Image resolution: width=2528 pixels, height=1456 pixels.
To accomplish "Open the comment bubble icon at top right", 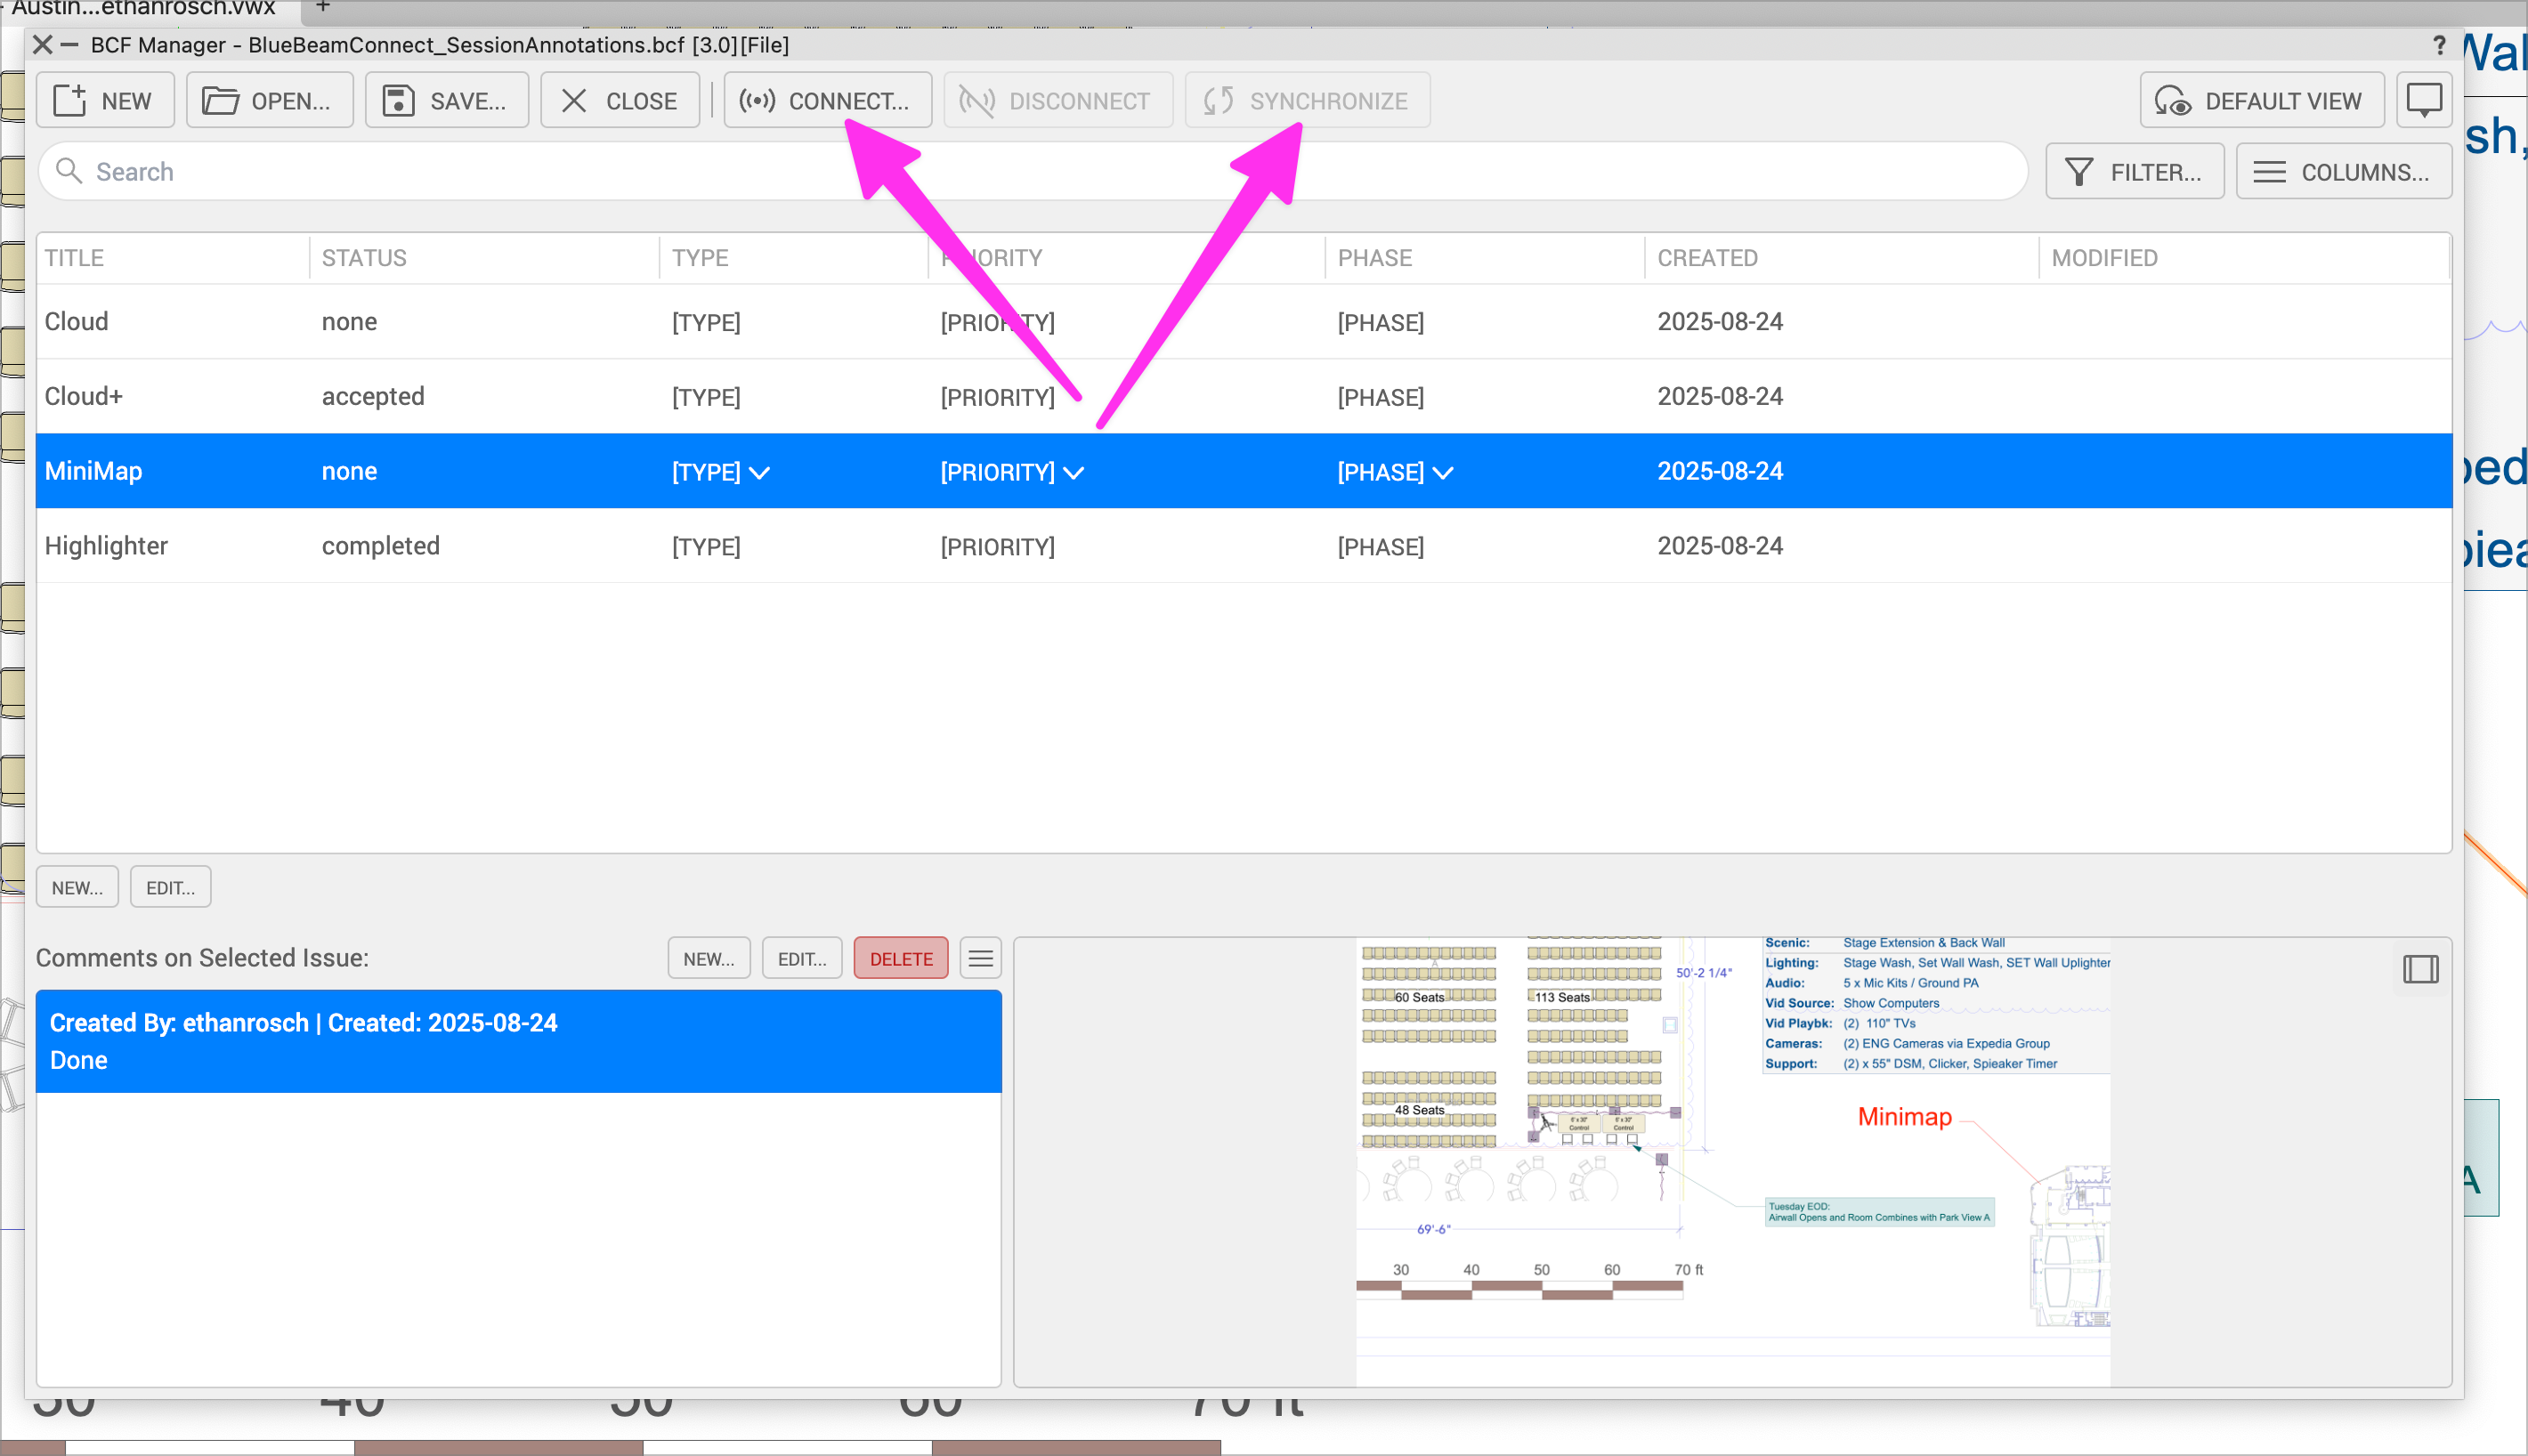I will pyautogui.click(x=2423, y=100).
